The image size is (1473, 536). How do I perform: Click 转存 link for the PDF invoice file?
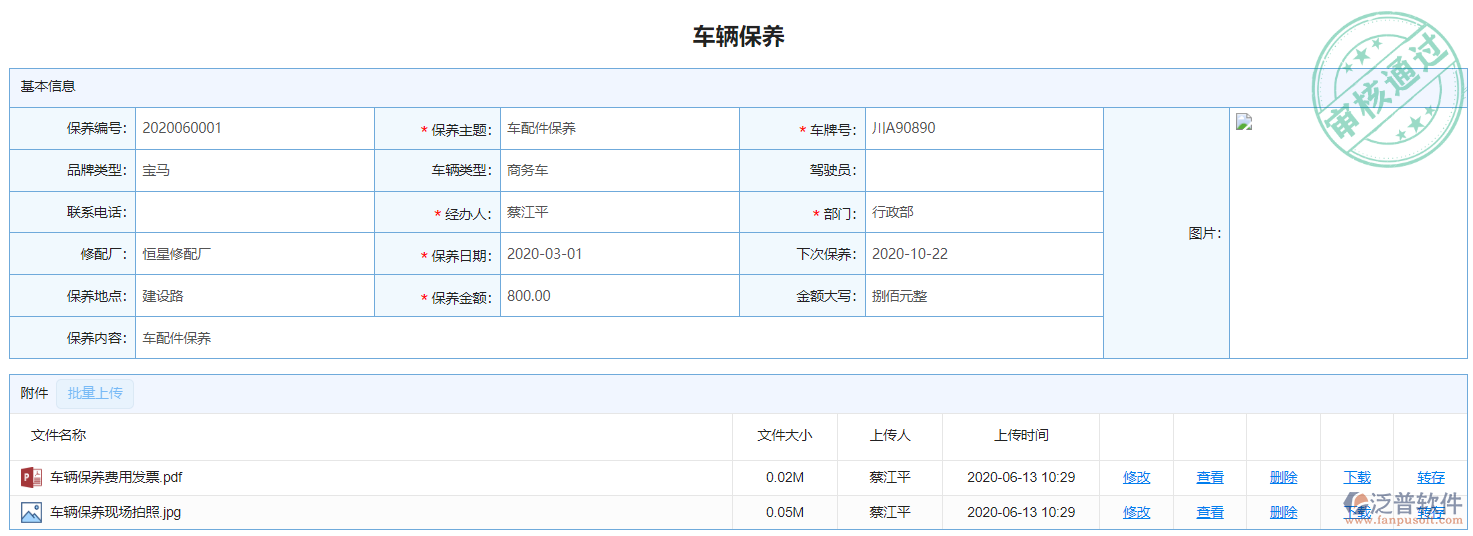[1430, 478]
